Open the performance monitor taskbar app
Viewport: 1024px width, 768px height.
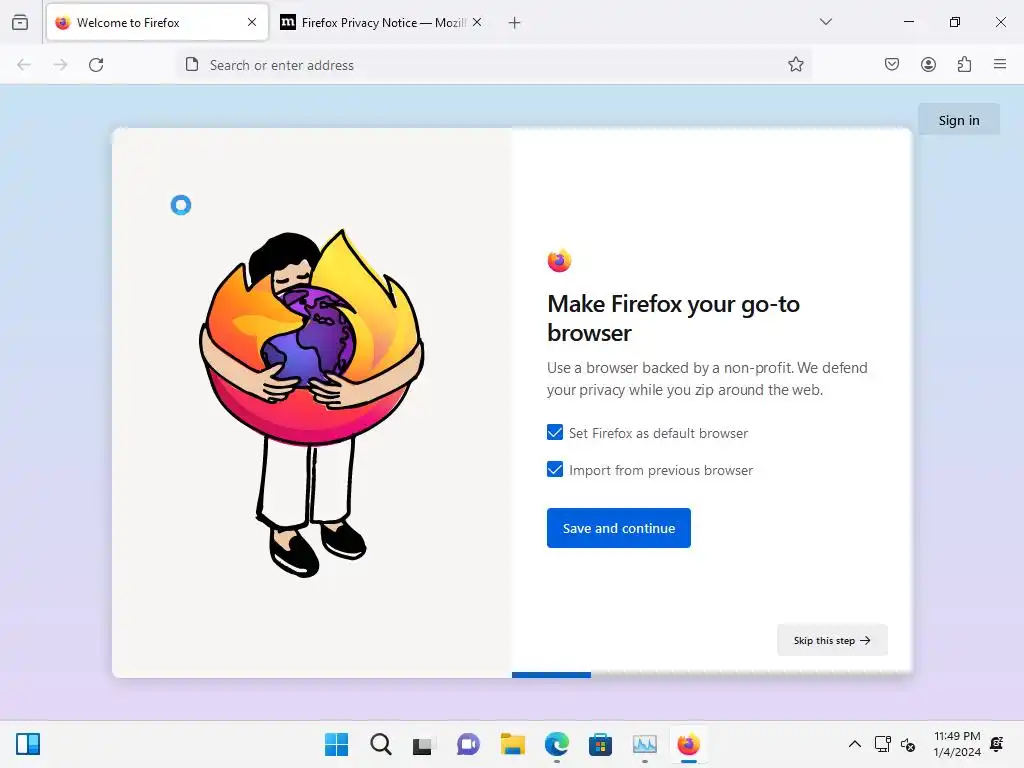[x=645, y=744]
